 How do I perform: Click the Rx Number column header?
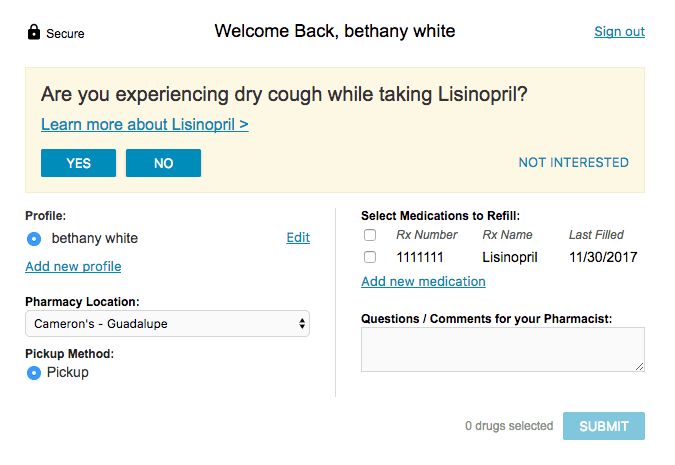coord(427,235)
